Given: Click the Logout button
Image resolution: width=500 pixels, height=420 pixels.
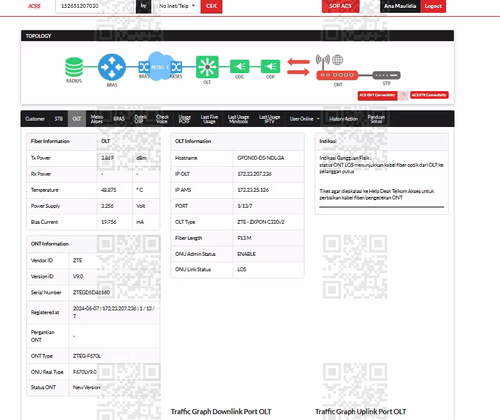Looking at the screenshot, I should [x=433, y=6].
